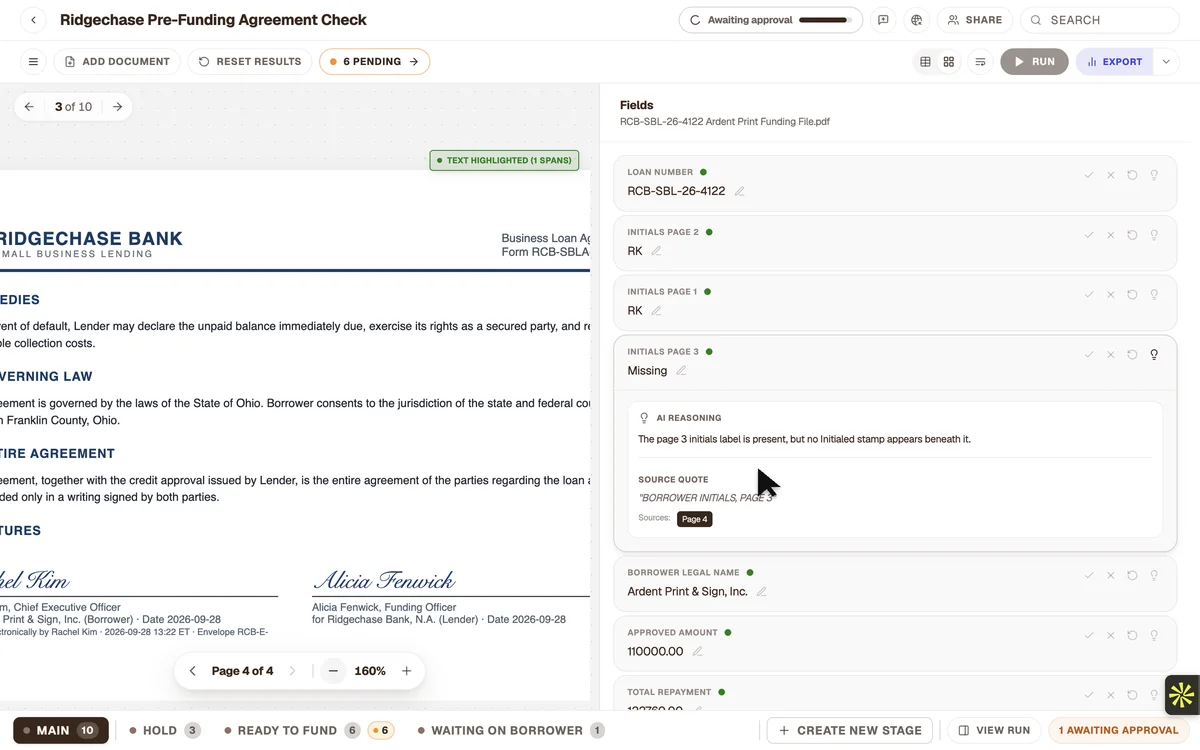Image resolution: width=1200 pixels, height=750 pixels.
Task: Edit the Missing value for Initials Page 3
Action: click(x=681, y=371)
